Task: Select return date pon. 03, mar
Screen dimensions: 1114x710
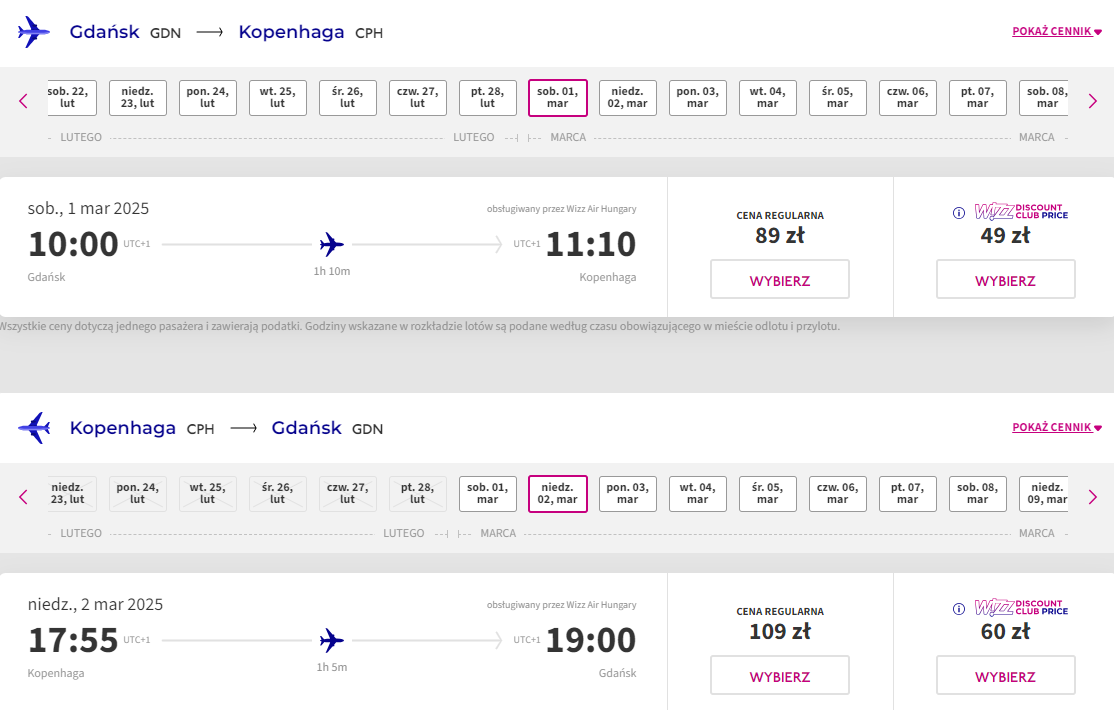Action: tap(627, 493)
